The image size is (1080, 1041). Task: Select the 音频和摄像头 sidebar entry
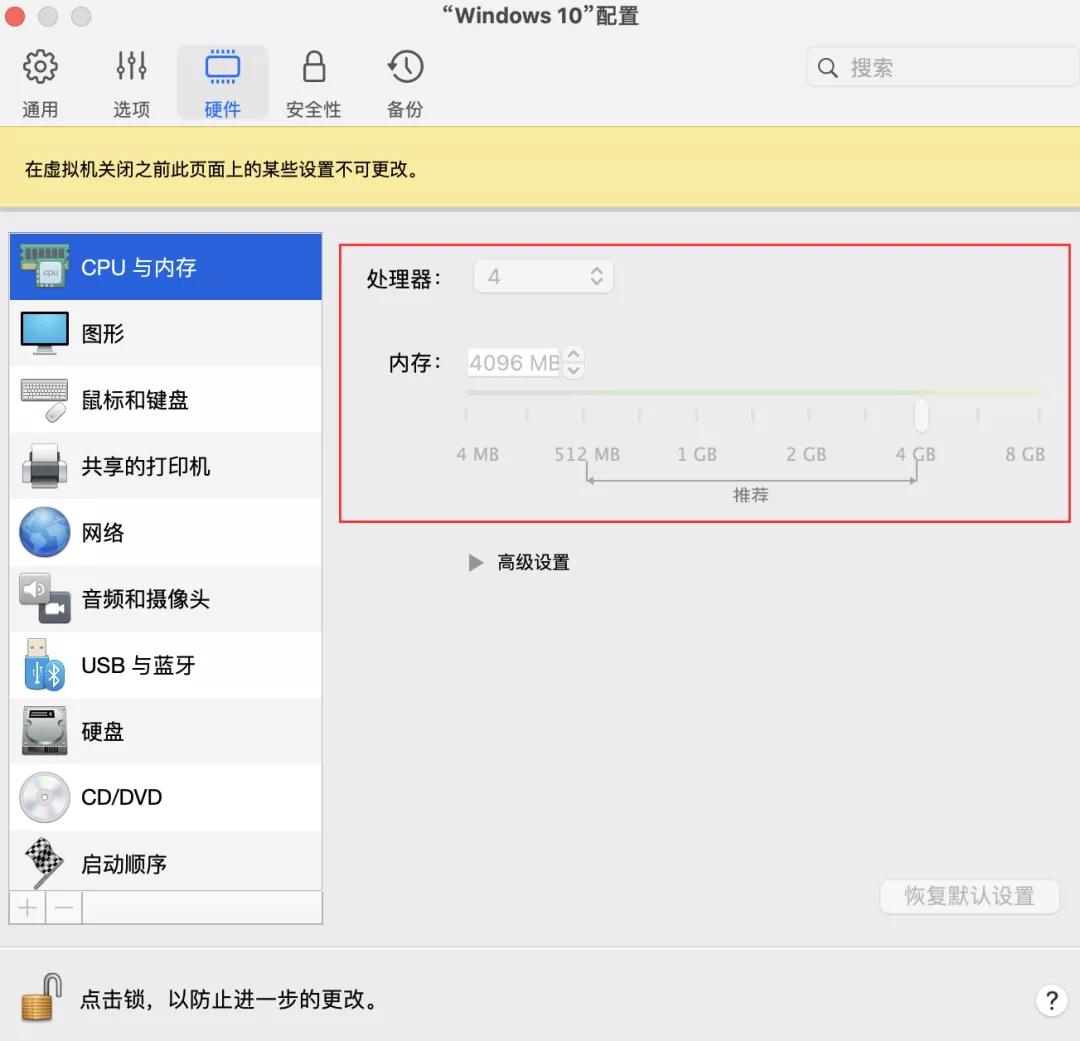[x=44, y=598]
